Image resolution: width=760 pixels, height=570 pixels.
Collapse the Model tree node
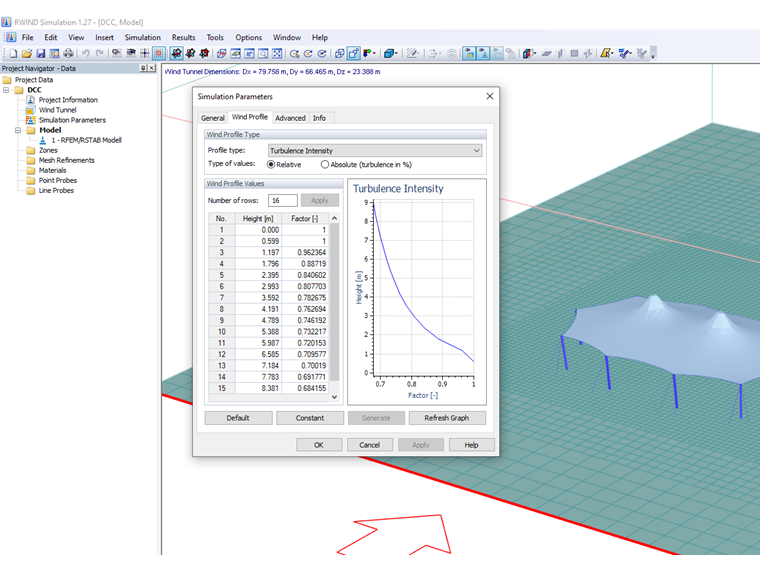[x=18, y=130]
